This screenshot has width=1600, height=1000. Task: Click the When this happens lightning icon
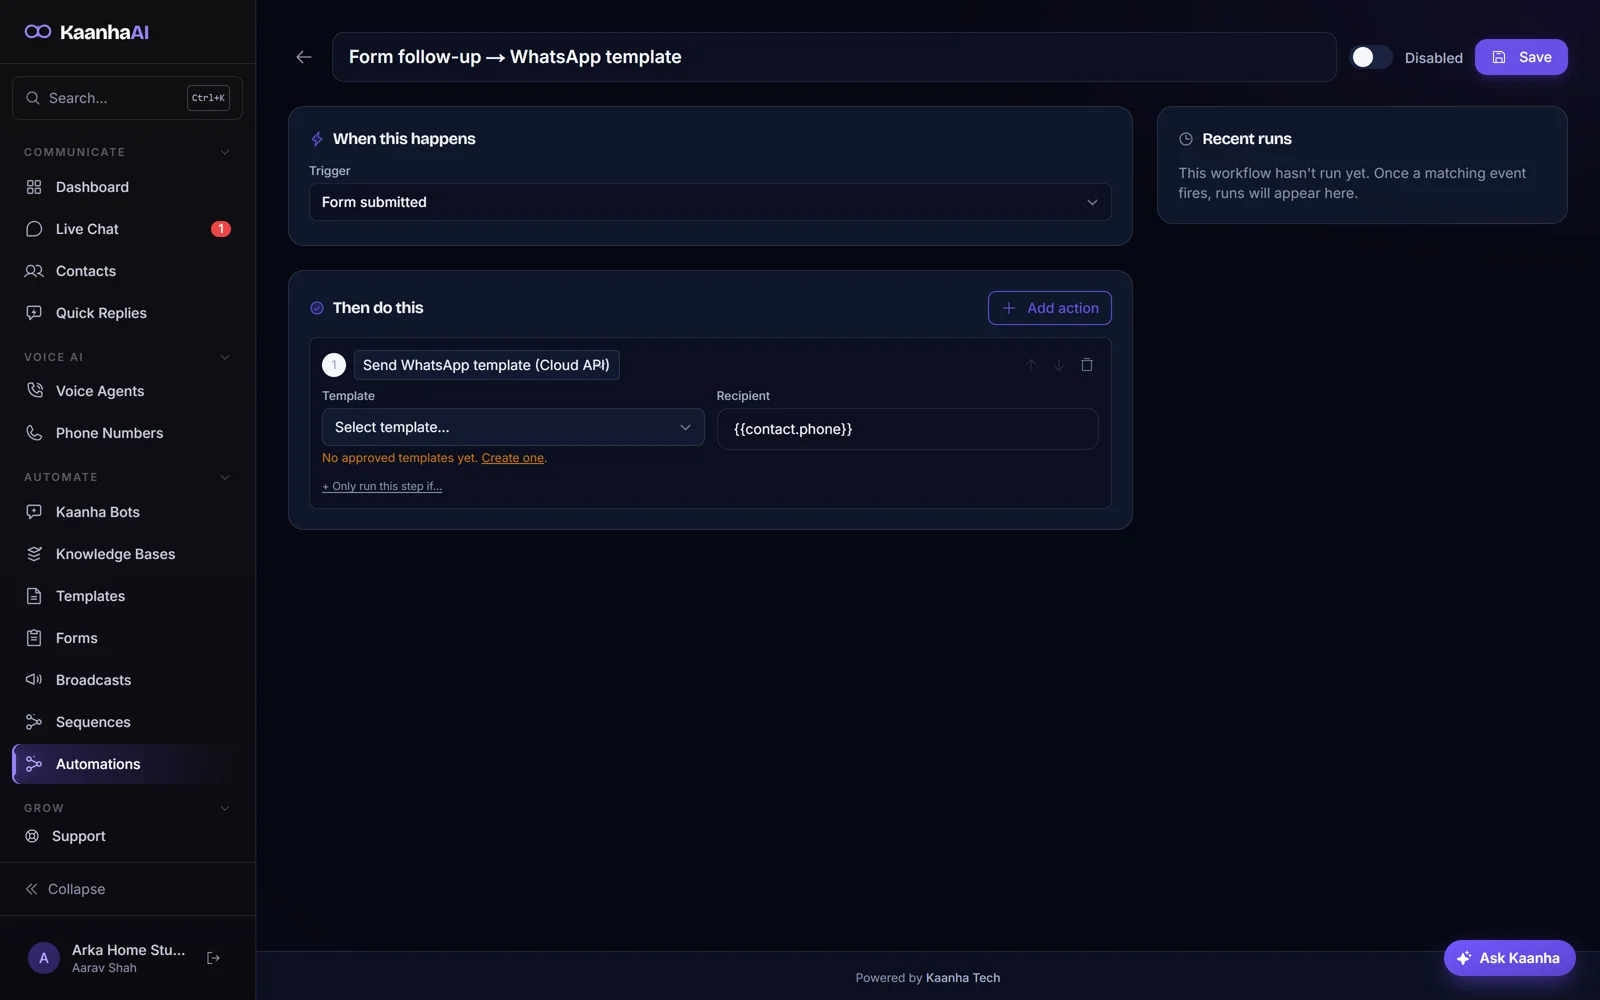tap(317, 139)
